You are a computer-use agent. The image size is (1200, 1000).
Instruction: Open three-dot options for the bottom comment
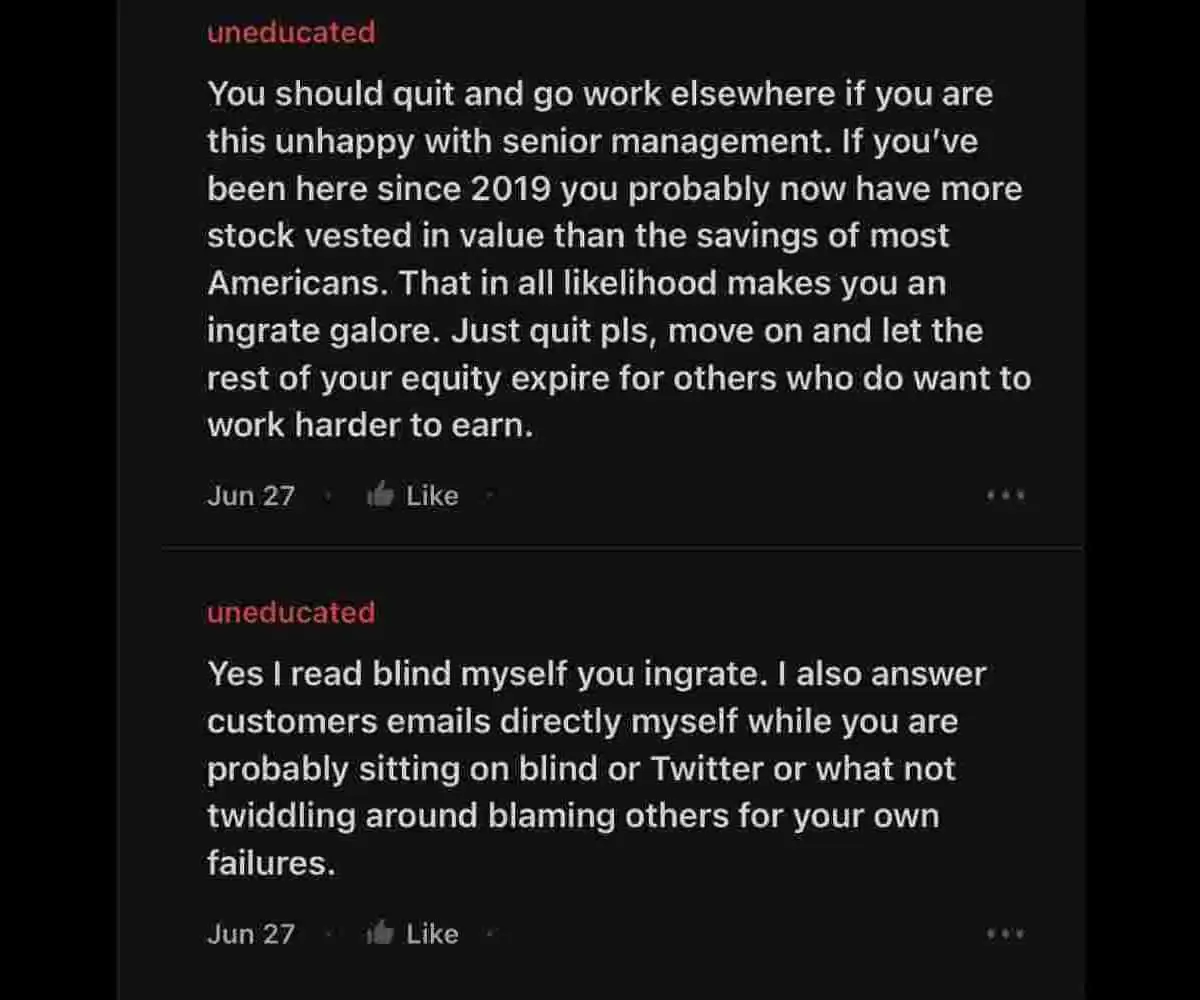click(1005, 934)
